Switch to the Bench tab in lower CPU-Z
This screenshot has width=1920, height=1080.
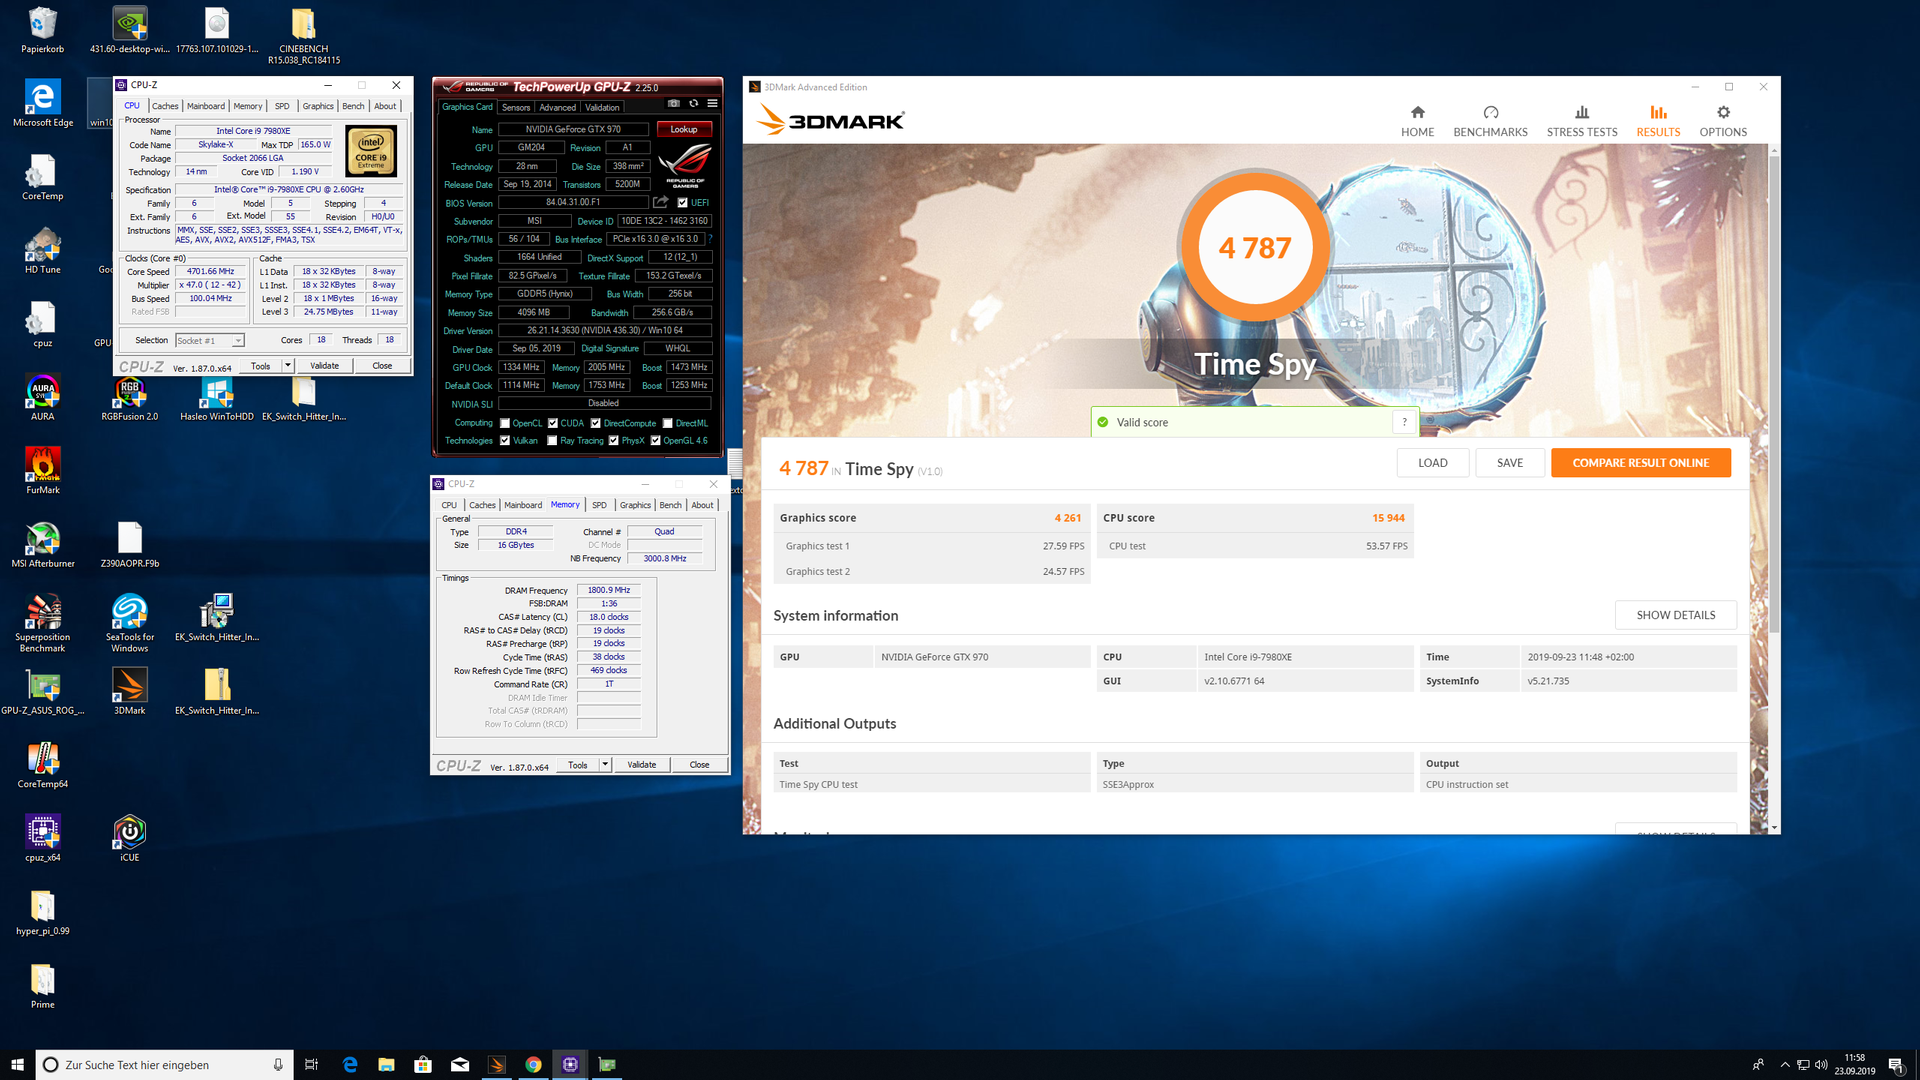tap(671, 505)
